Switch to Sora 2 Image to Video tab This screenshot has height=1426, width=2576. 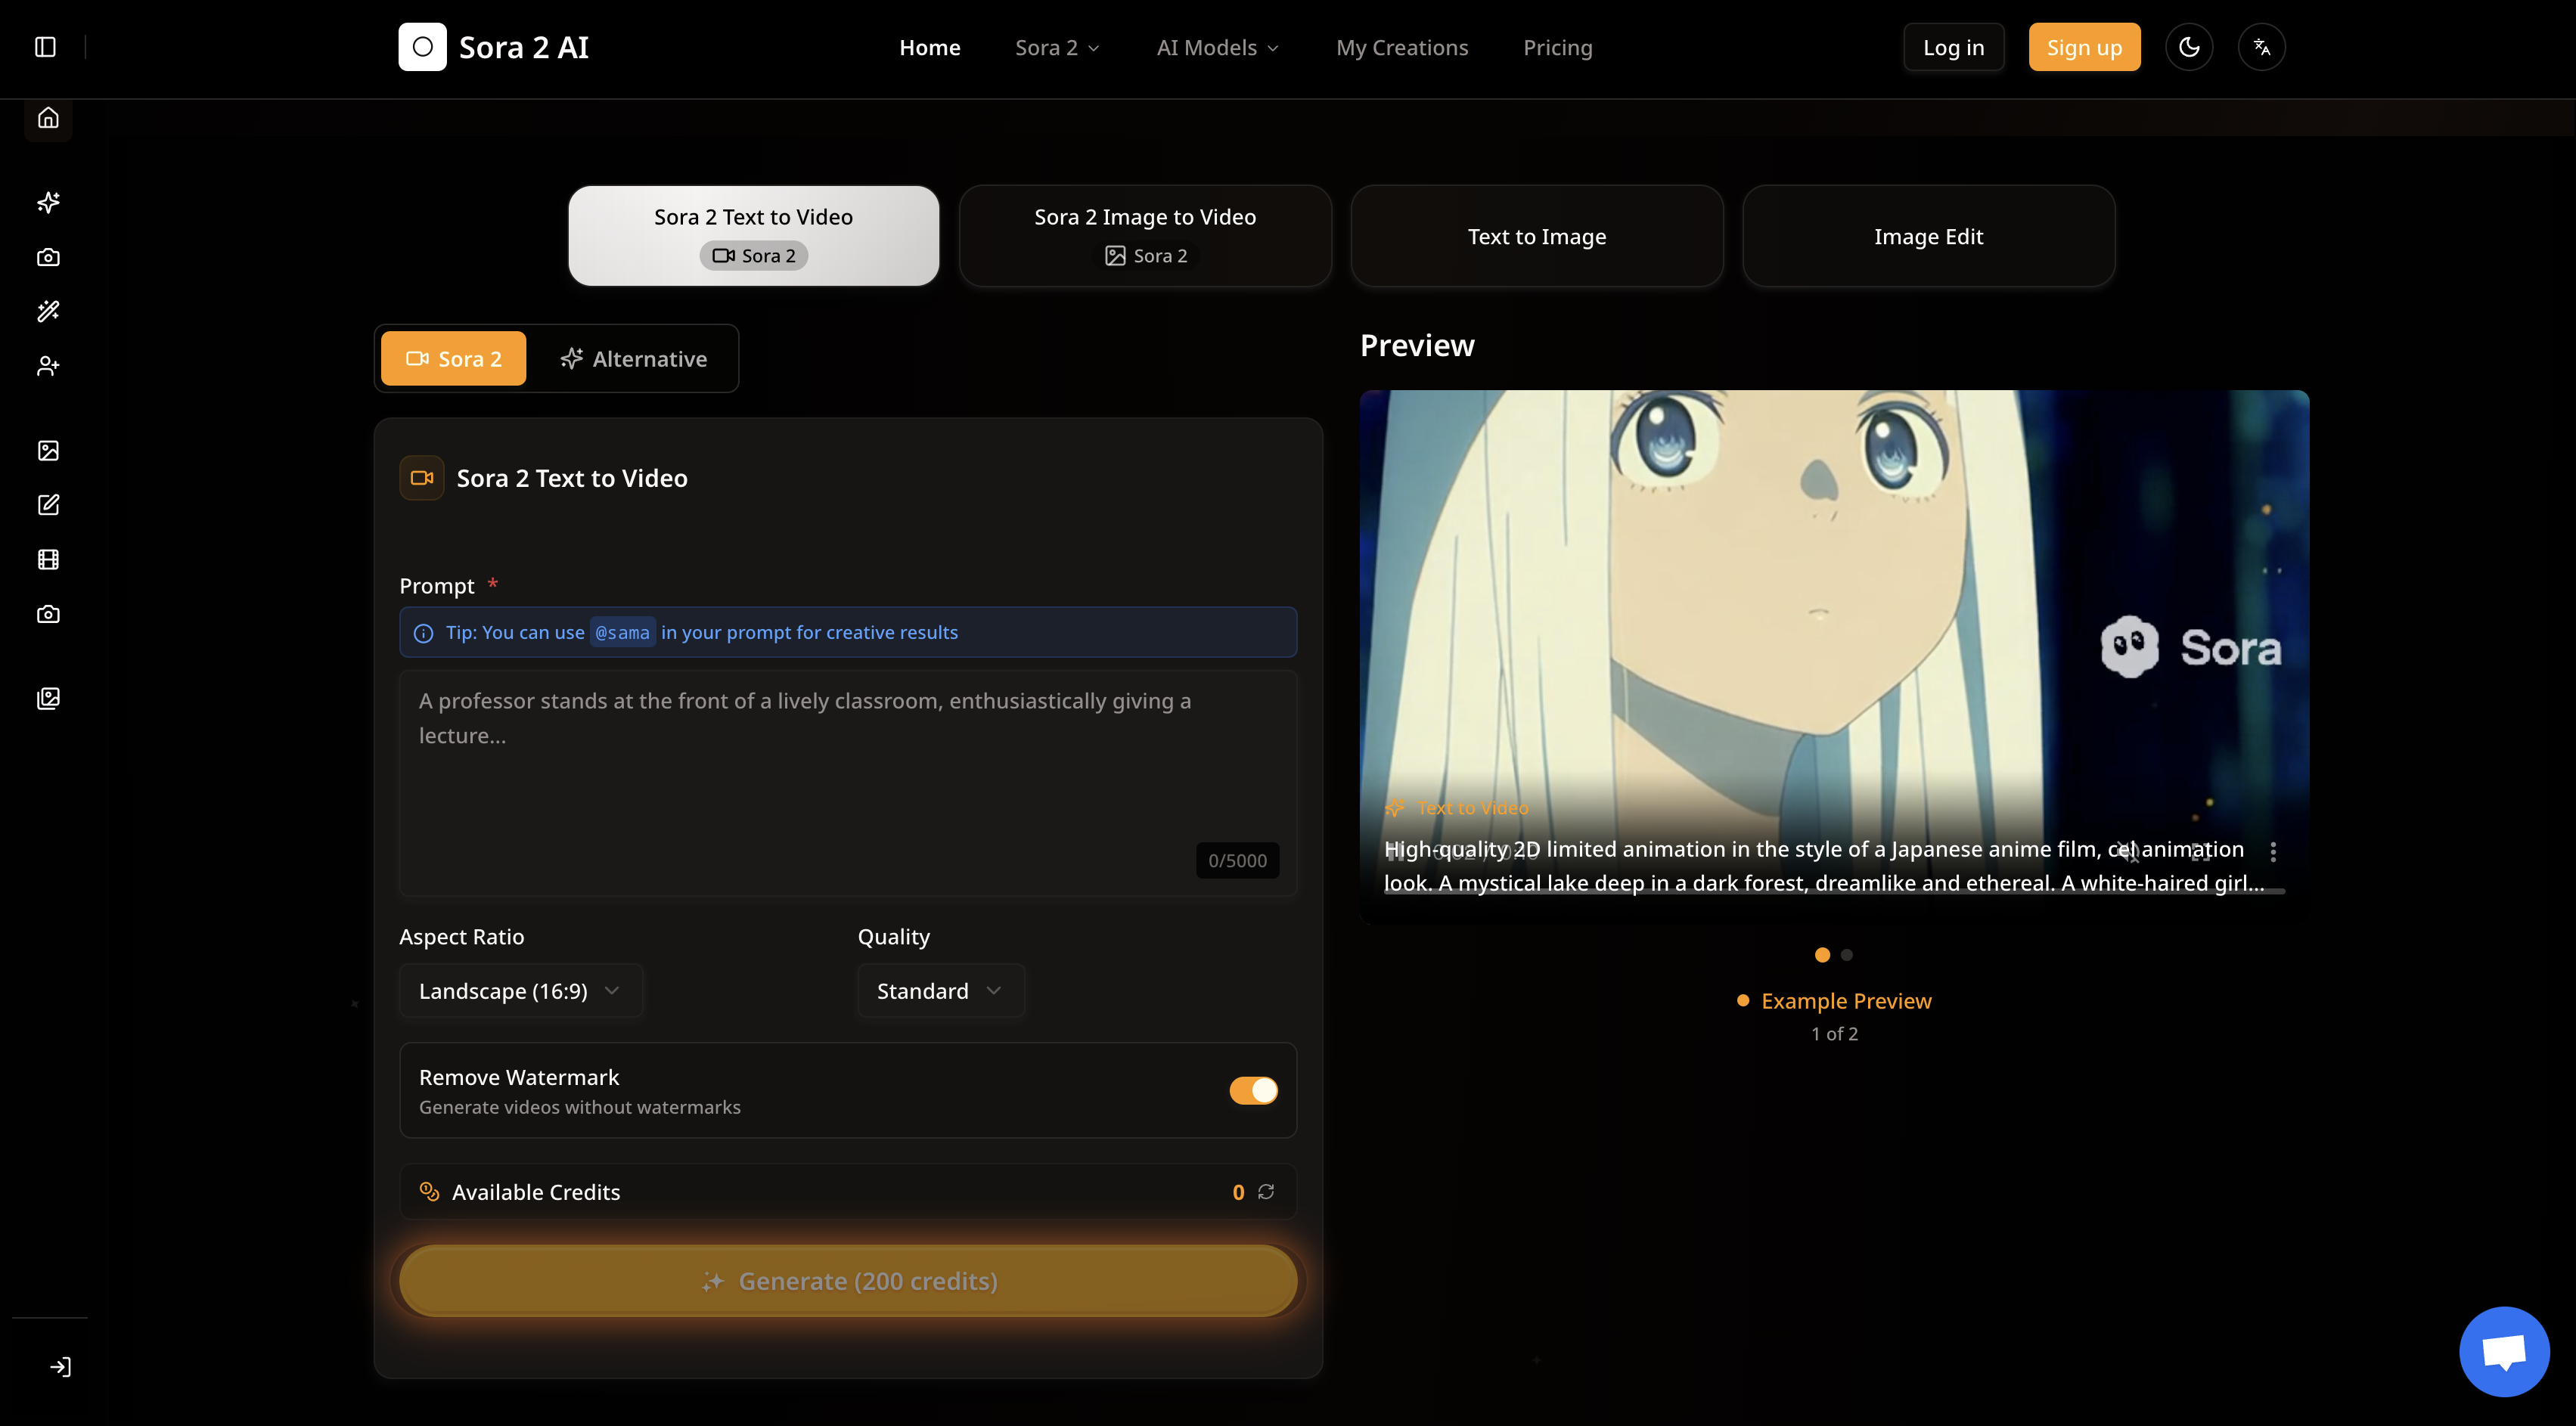coord(1145,236)
